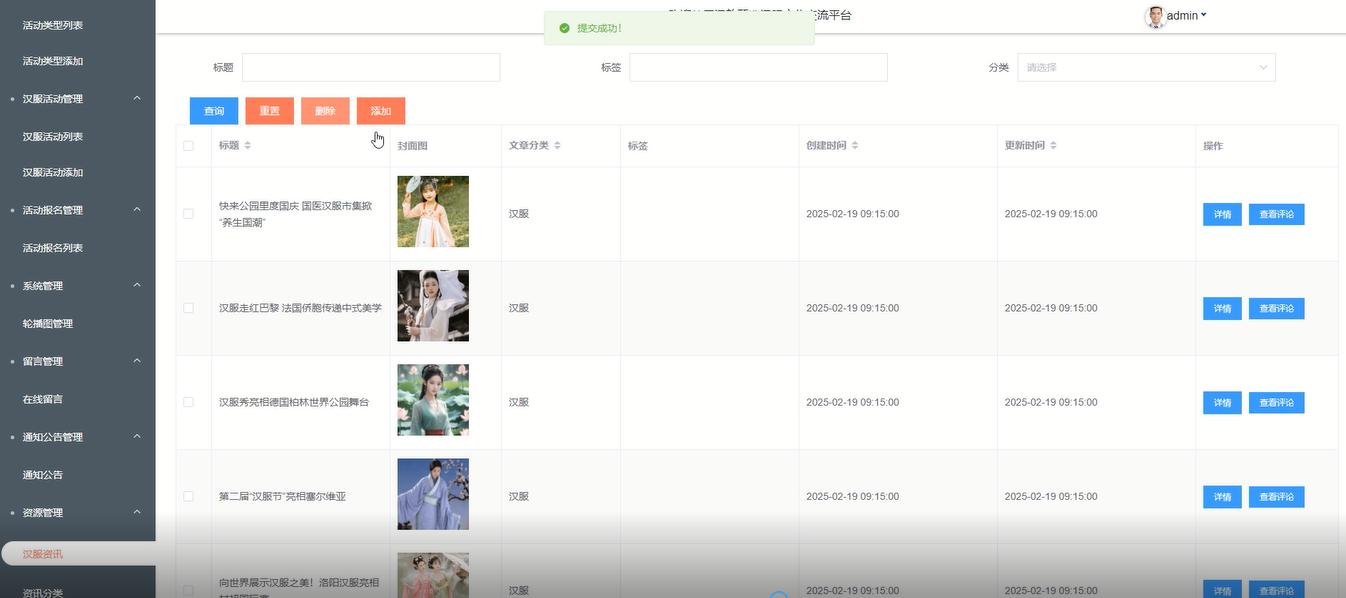Collapse the 系统管理 sidebar group
The width and height of the screenshot is (1346, 598).
pyautogui.click(x=77, y=286)
